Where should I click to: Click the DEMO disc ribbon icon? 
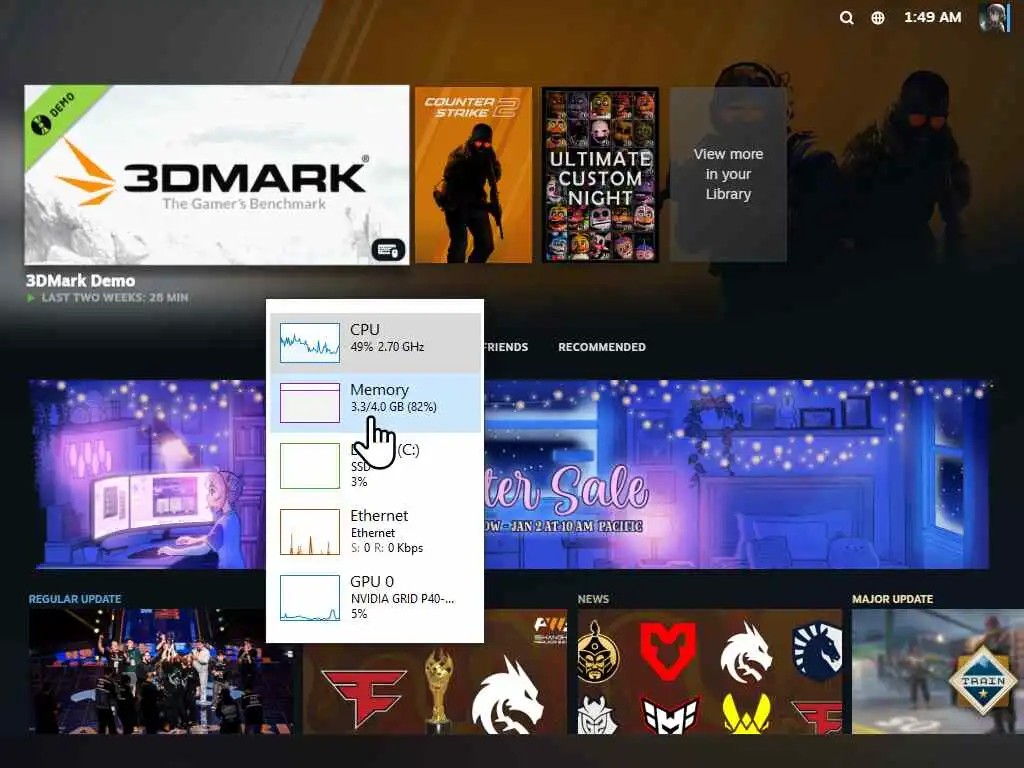click(41, 123)
